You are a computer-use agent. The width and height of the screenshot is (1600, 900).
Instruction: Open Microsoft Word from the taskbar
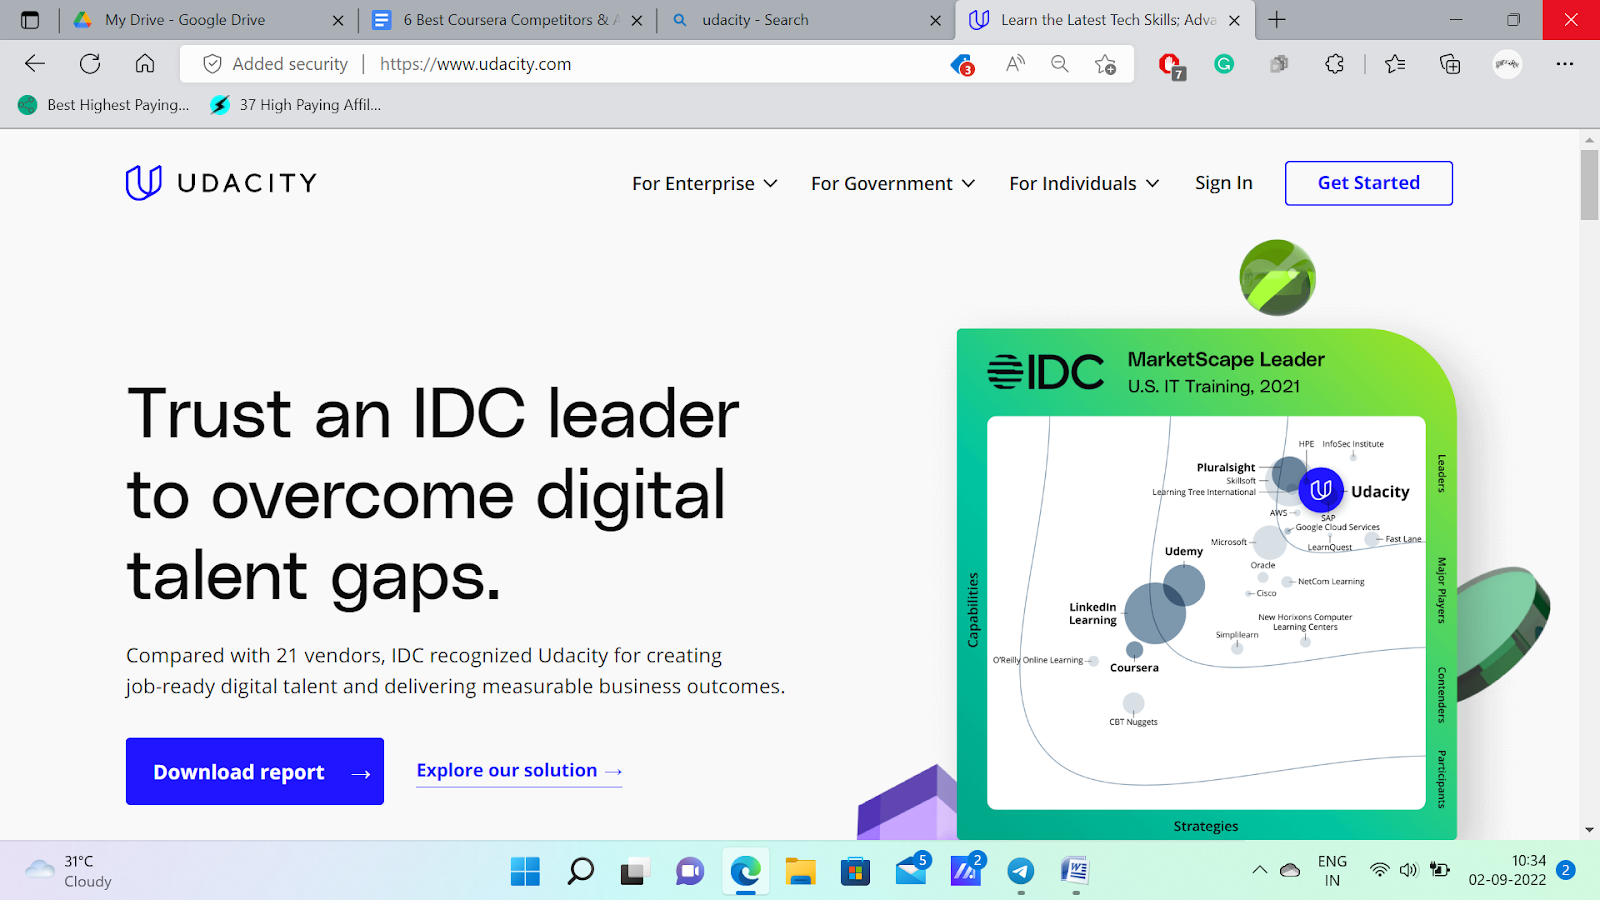[x=1075, y=871]
